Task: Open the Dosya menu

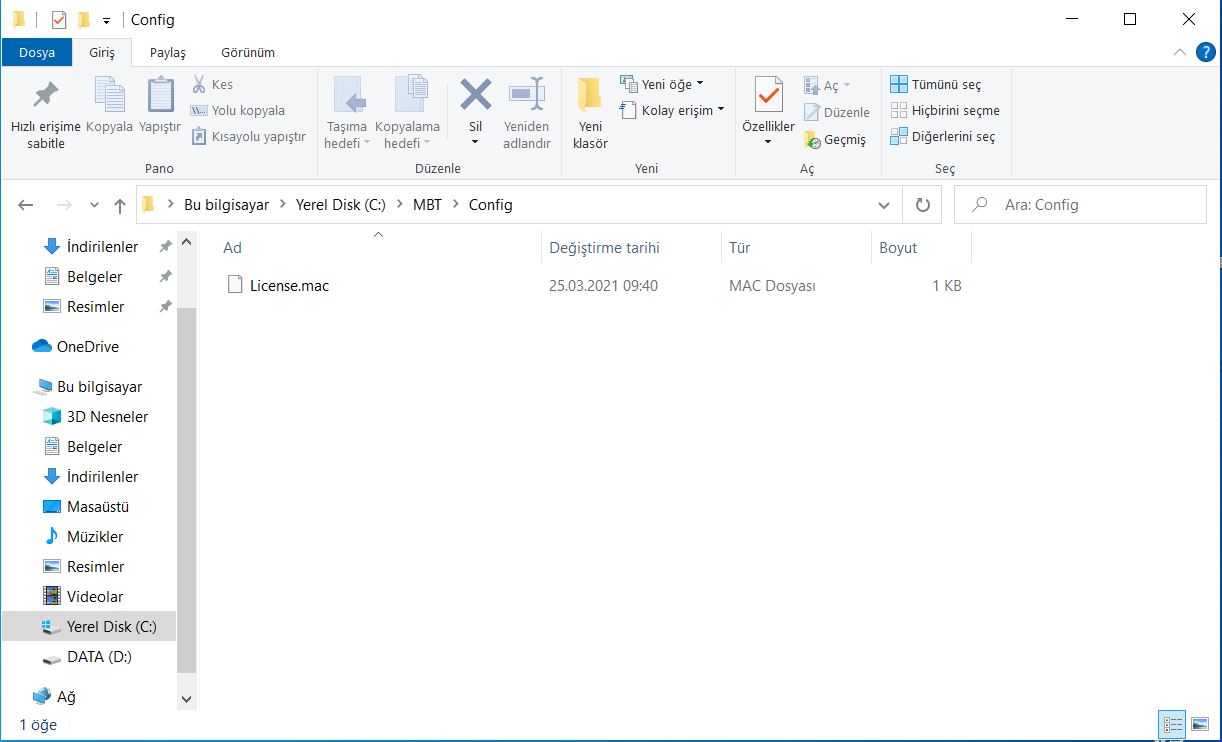Action: point(37,52)
